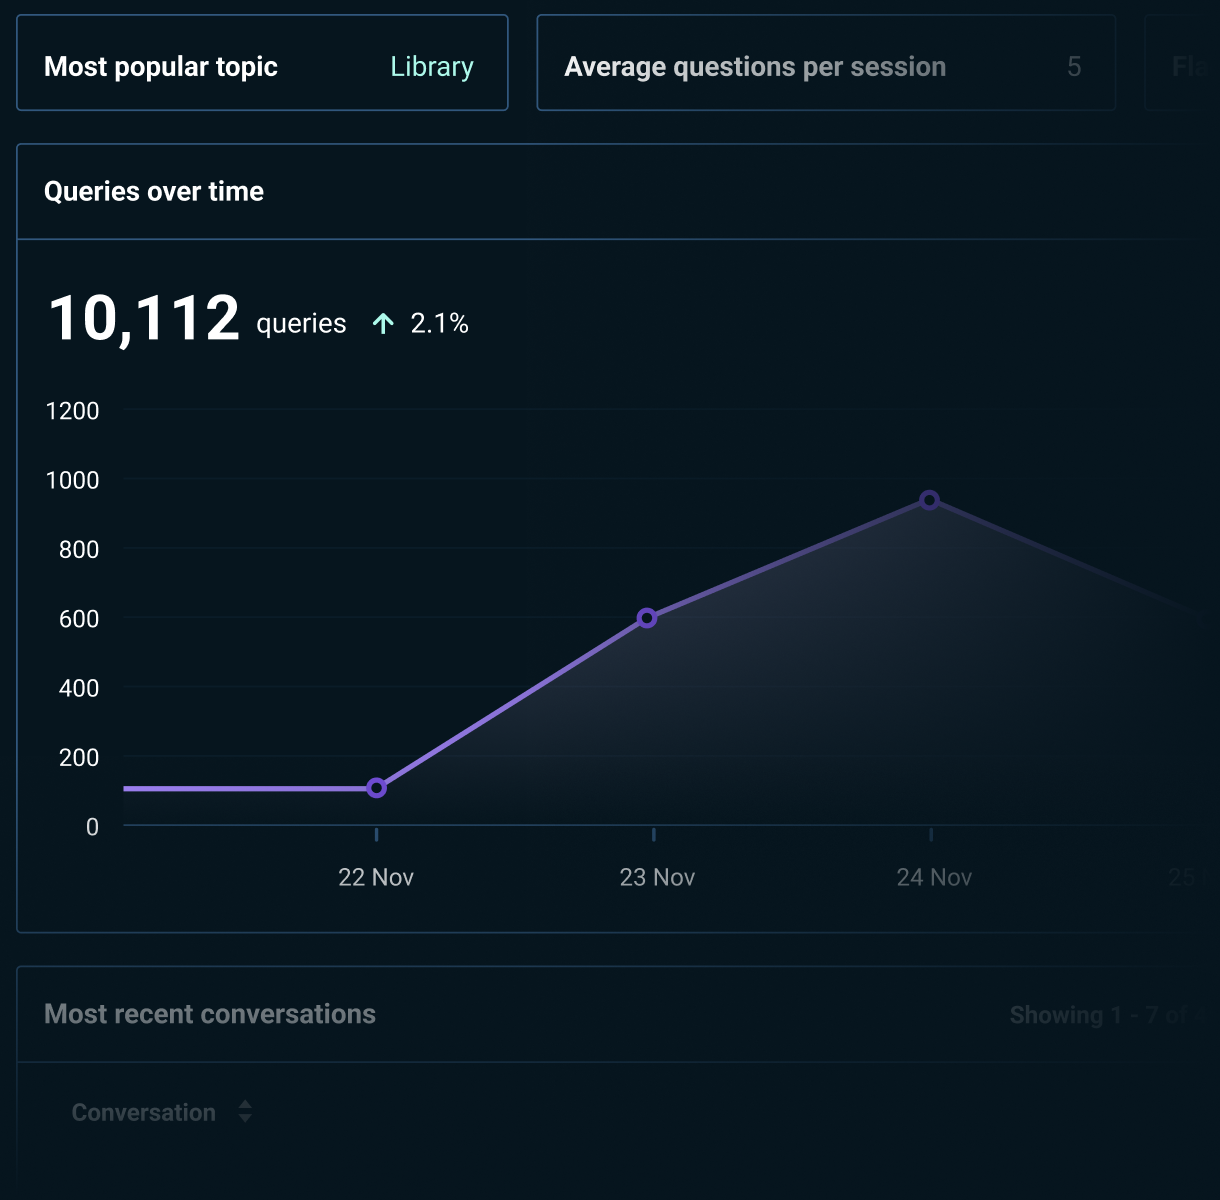The height and width of the screenshot is (1200, 1220).
Task: Click the 24 Nov peak data point
Action: 930,500
